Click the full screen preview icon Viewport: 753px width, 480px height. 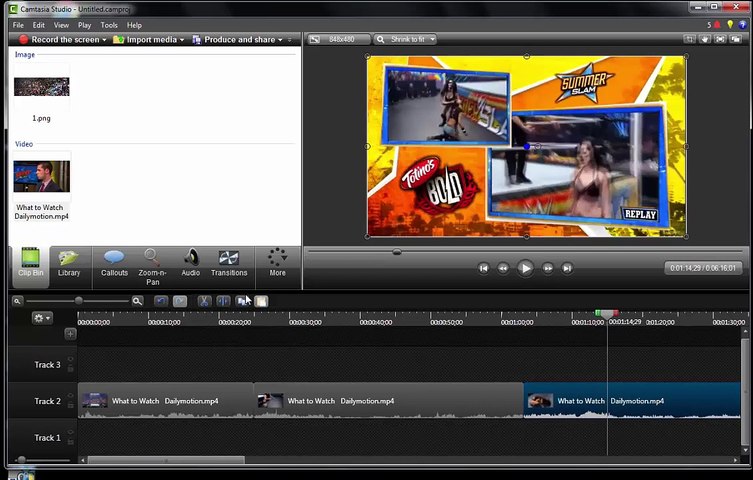coord(720,39)
